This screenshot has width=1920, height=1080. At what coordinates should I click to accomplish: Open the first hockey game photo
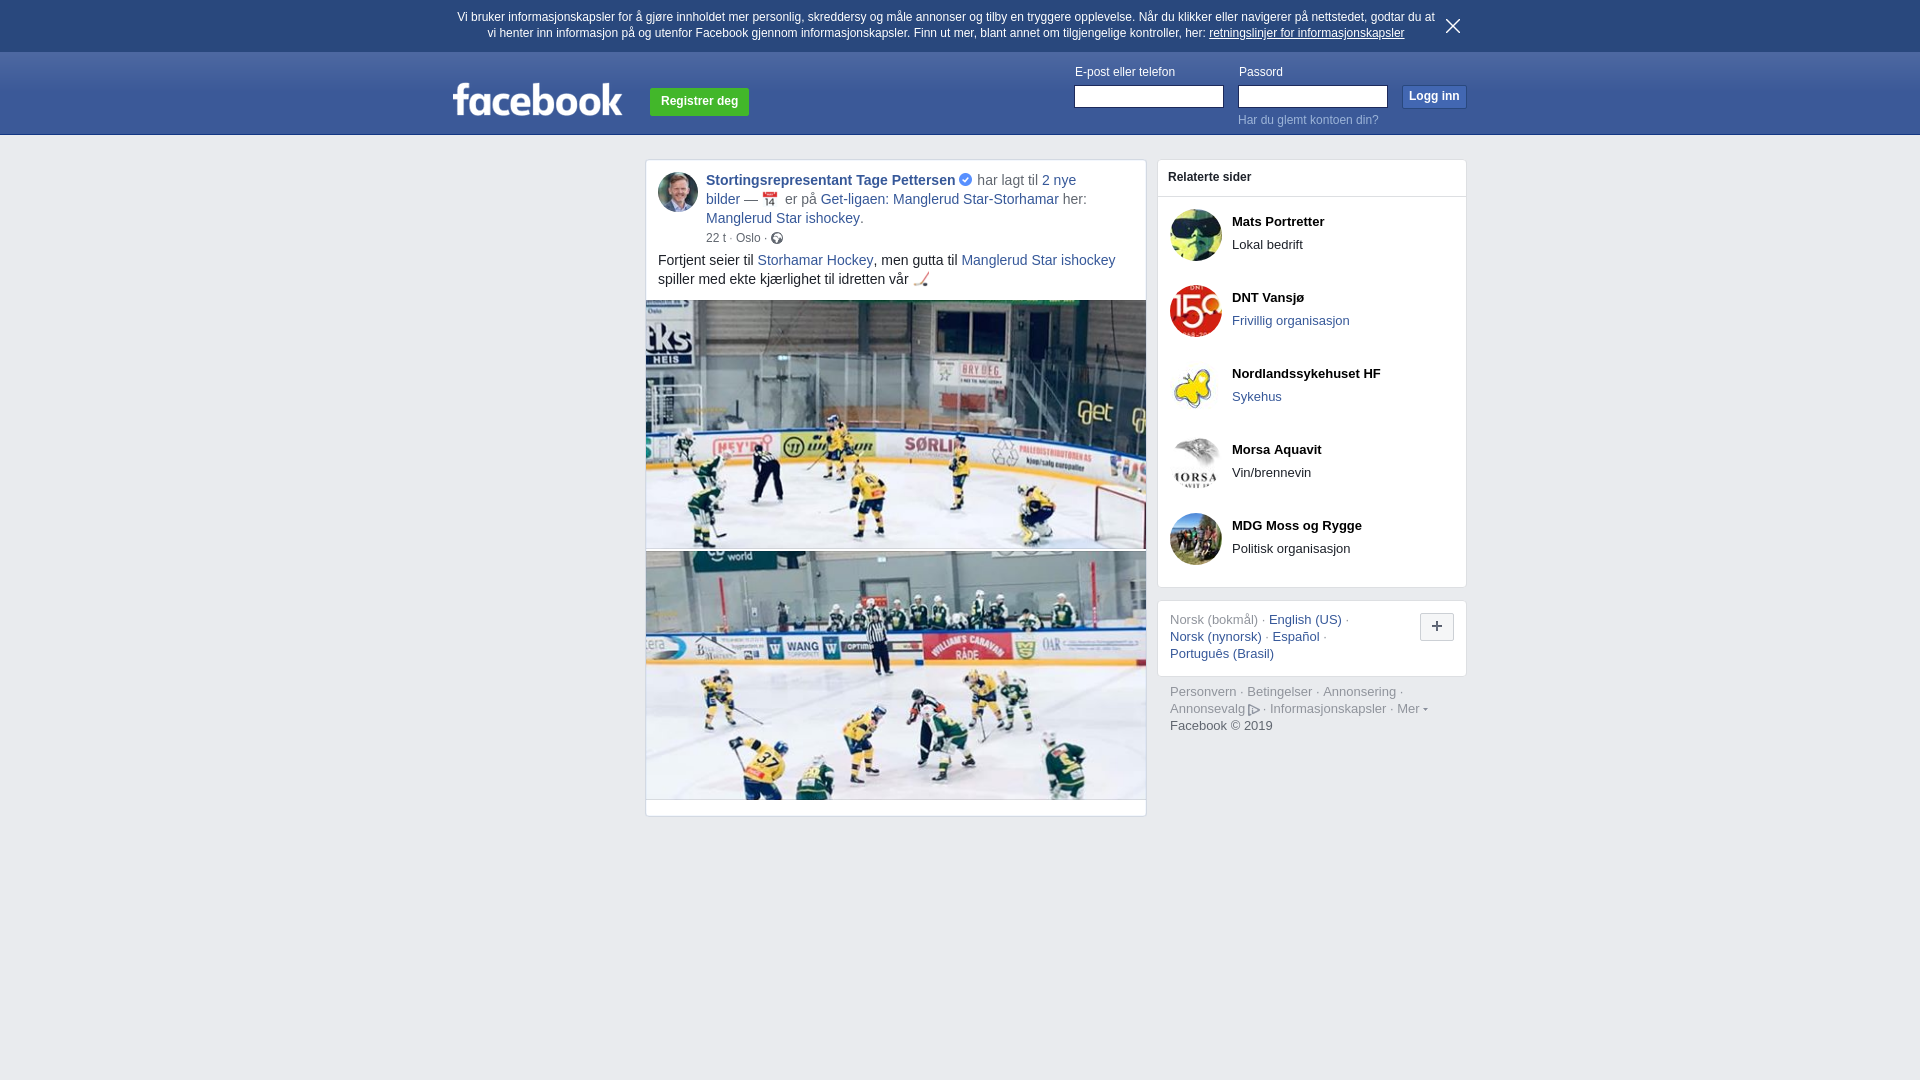[x=896, y=424]
